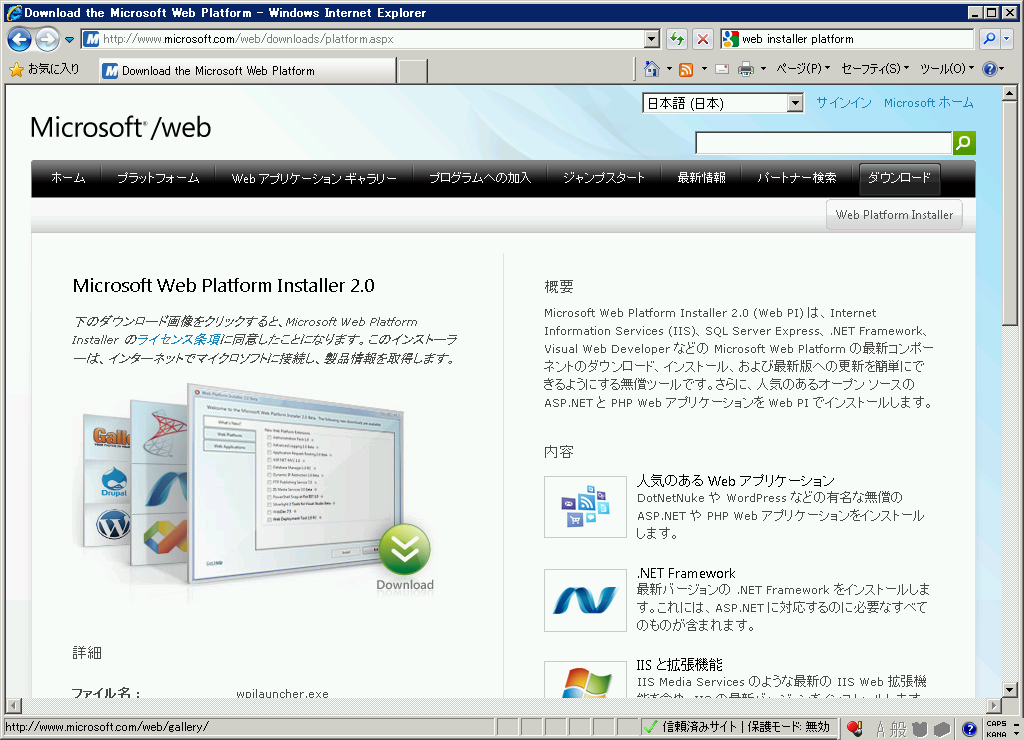Open the セーフティ(S) menu
The width and height of the screenshot is (1024, 740).
875,69
